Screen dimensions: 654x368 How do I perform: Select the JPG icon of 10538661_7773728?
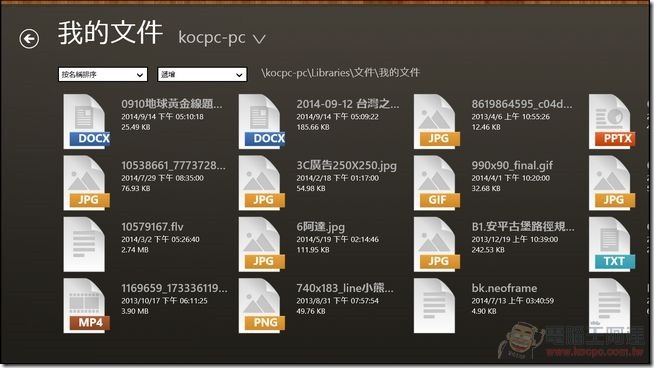click(x=86, y=183)
